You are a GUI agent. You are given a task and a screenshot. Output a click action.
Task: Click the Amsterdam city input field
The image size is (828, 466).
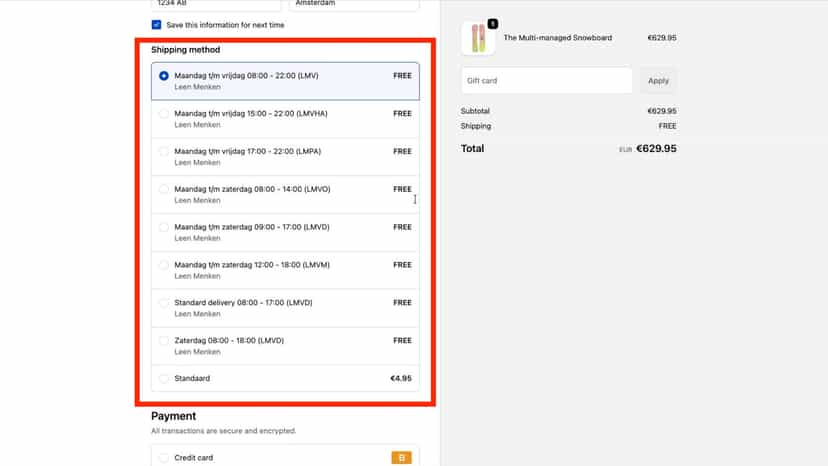pos(354,4)
